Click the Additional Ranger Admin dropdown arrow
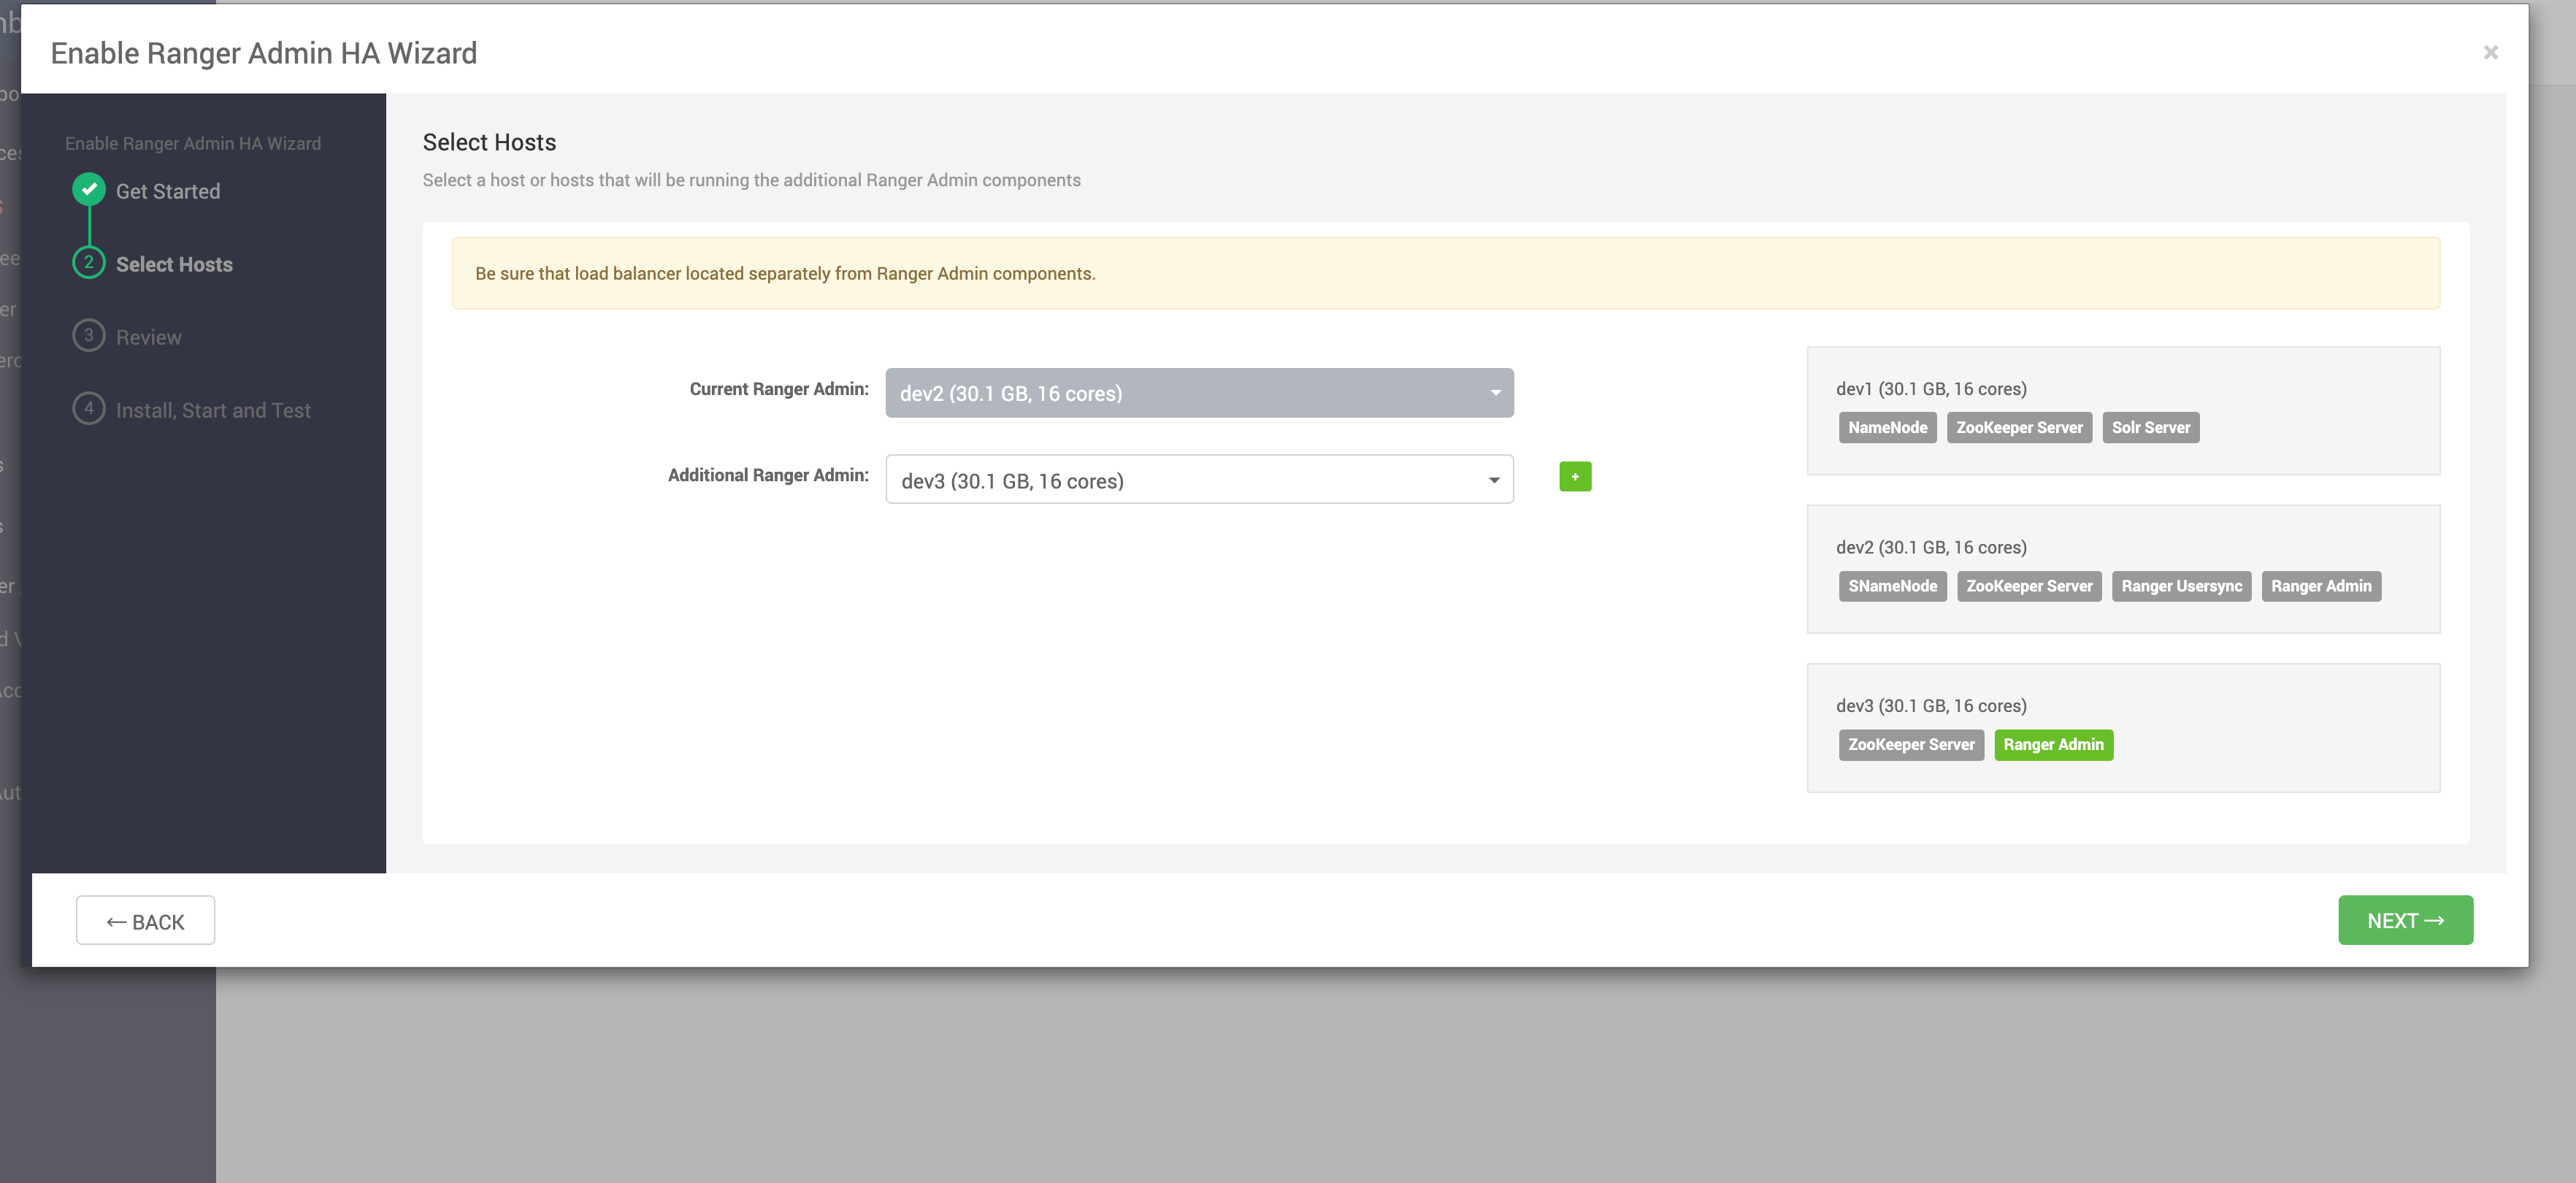 pyautogui.click(x=1493, y=480)
